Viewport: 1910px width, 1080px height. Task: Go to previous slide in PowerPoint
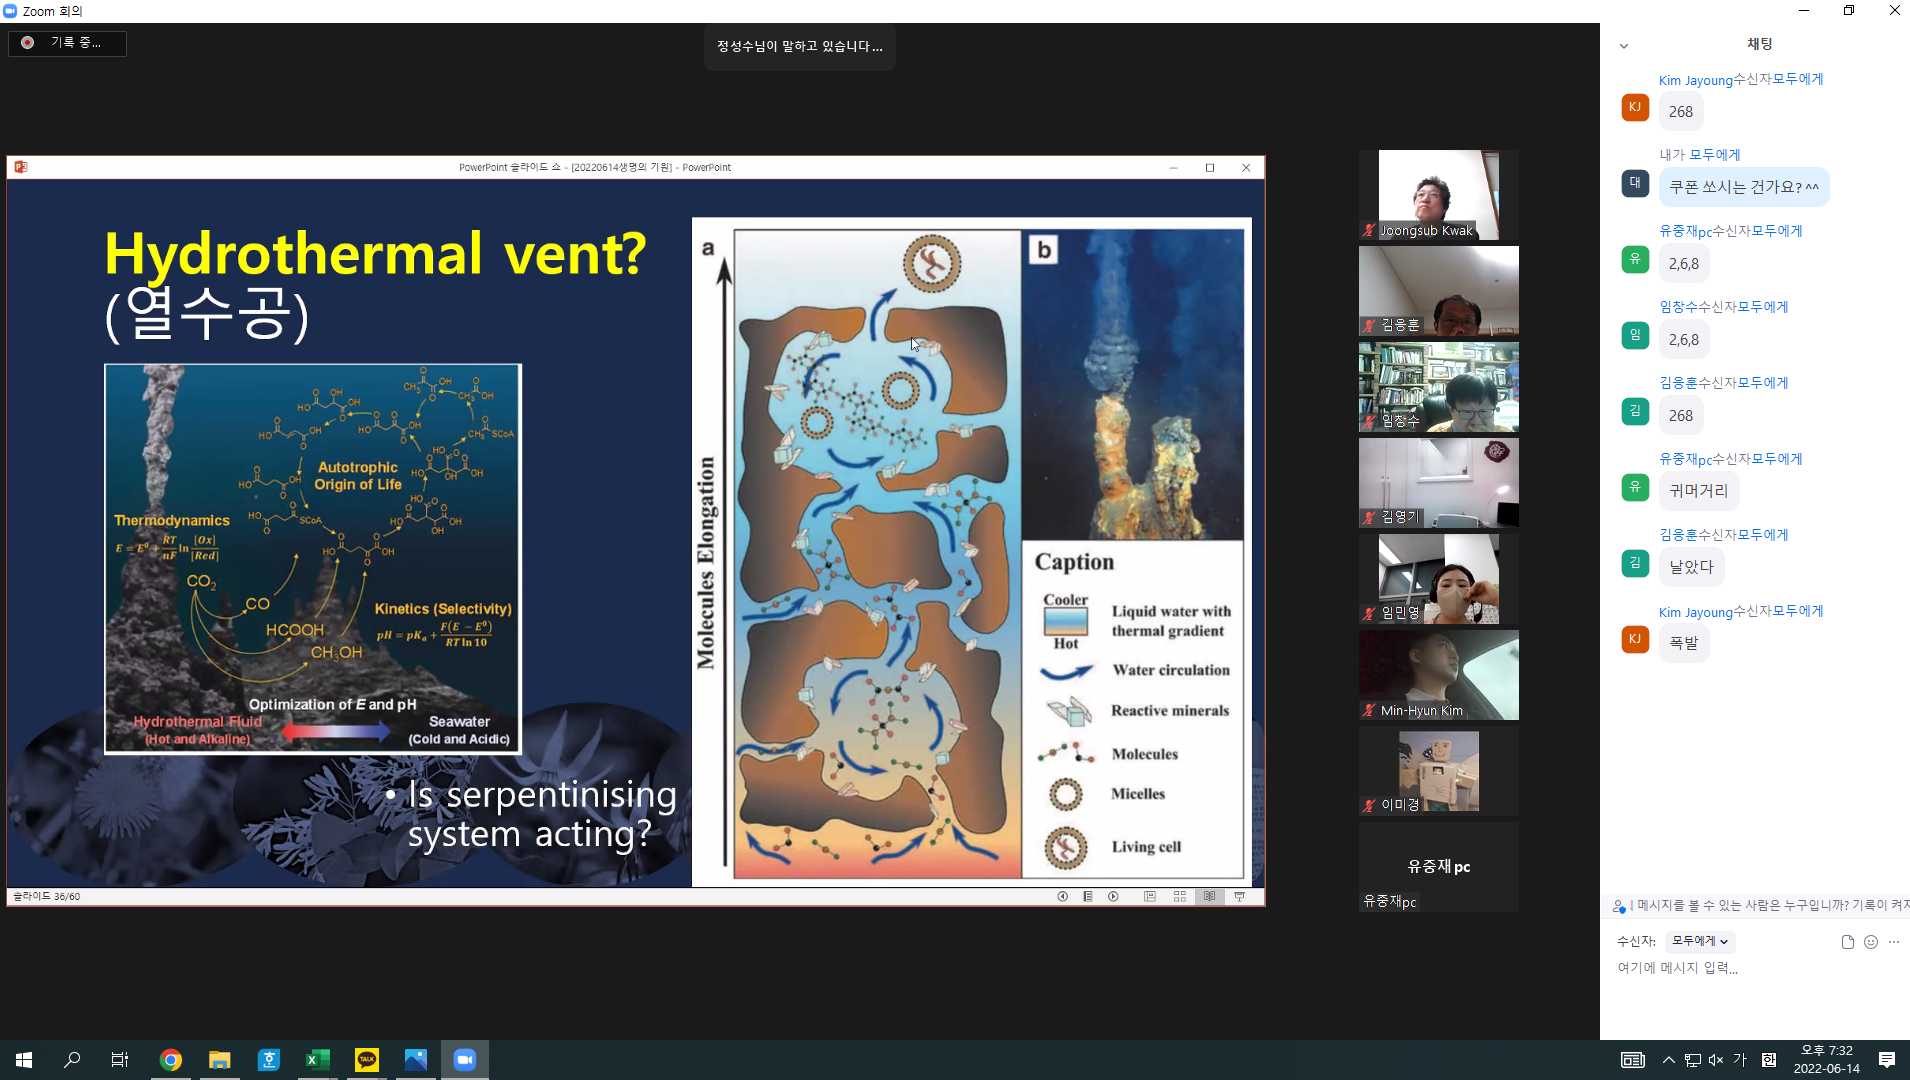(1063, 897)
